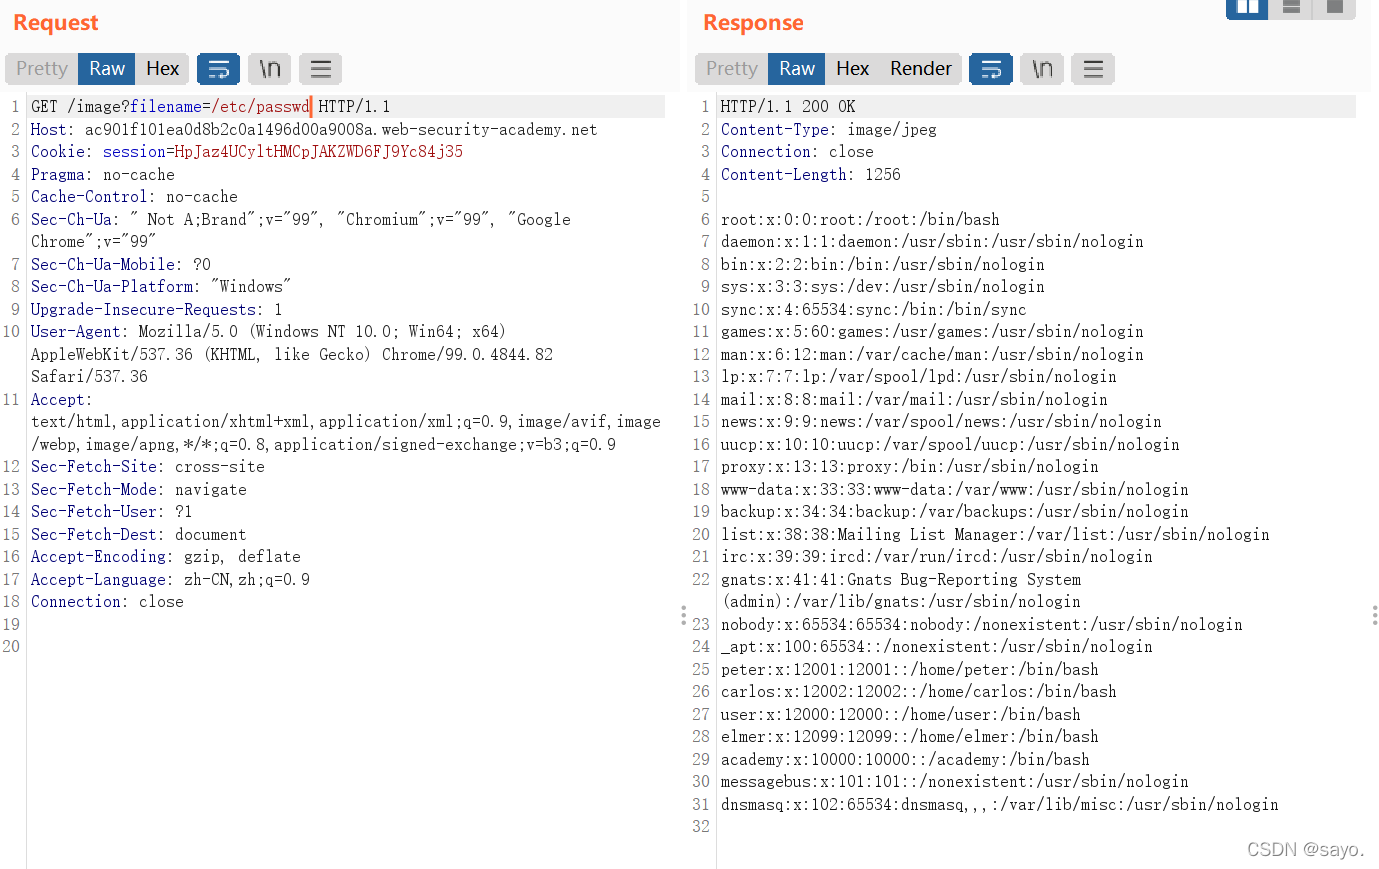Click the elmer:x:12099 passwd entry

click(910, 736)
